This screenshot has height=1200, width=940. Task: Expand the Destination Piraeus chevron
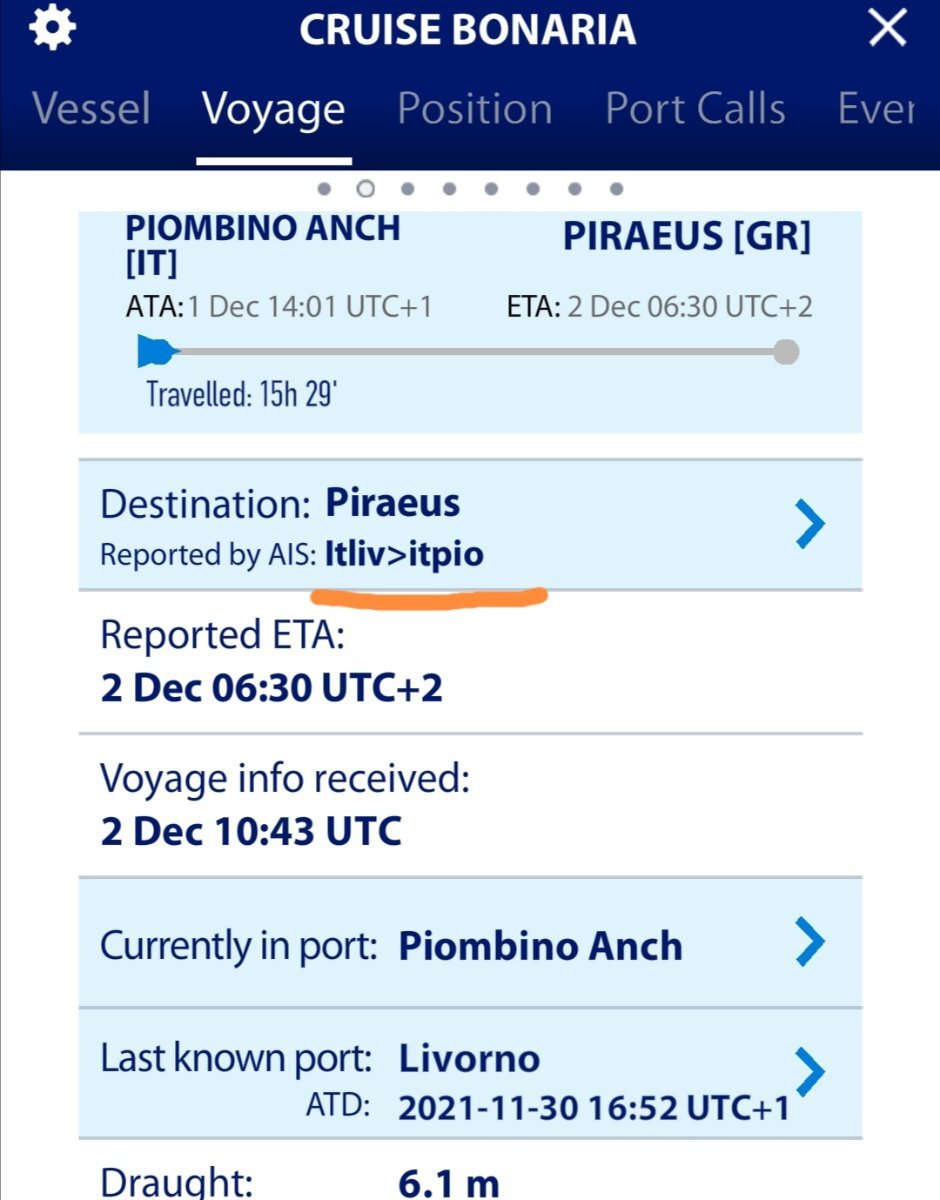tap(809, 524)
